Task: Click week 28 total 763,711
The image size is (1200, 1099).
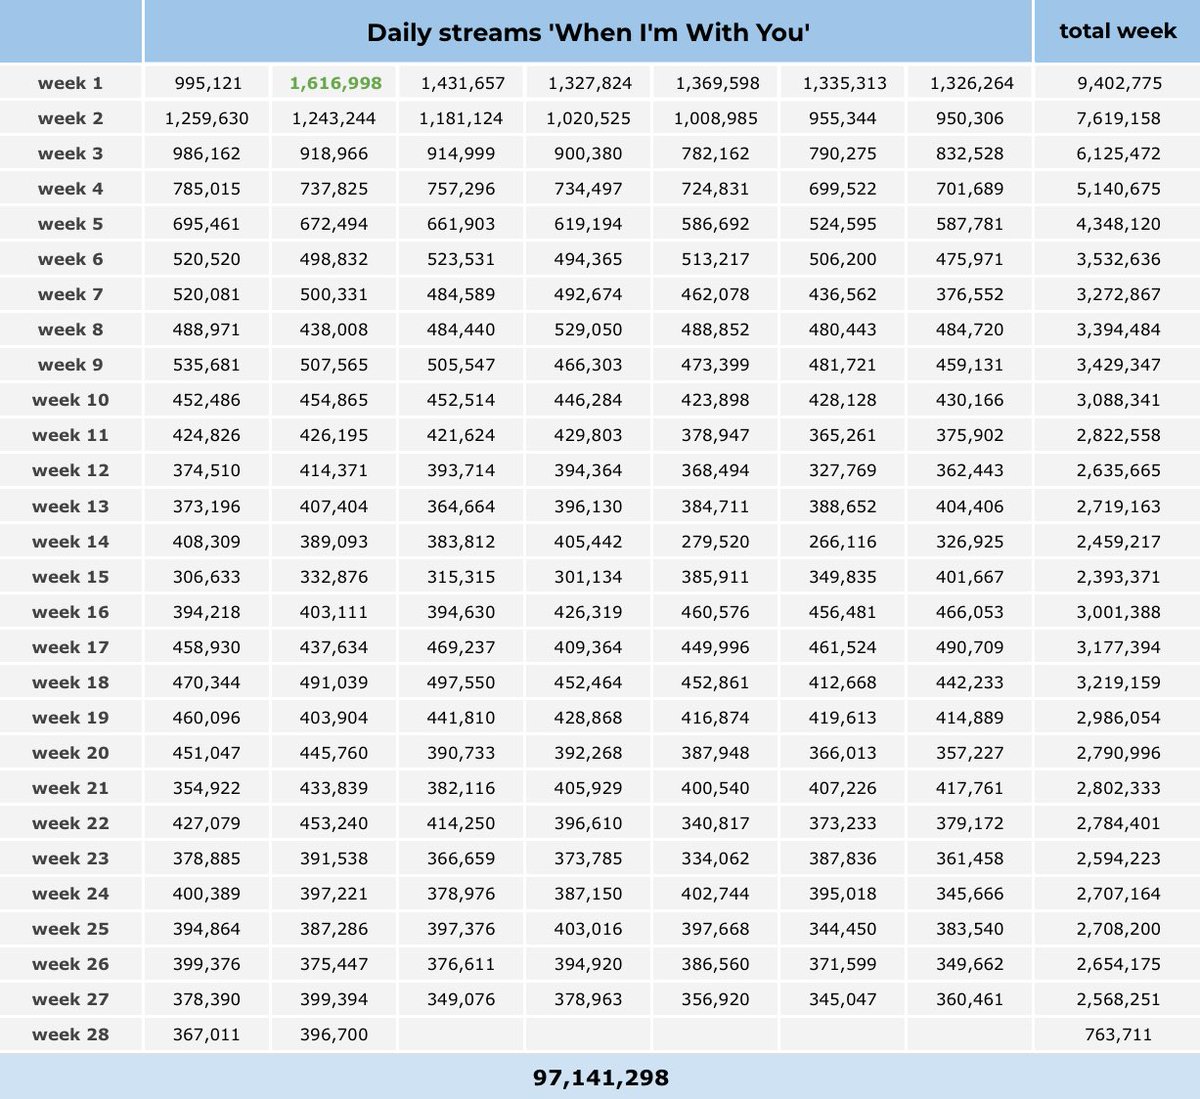Action: click(x=1118, y=1034)
